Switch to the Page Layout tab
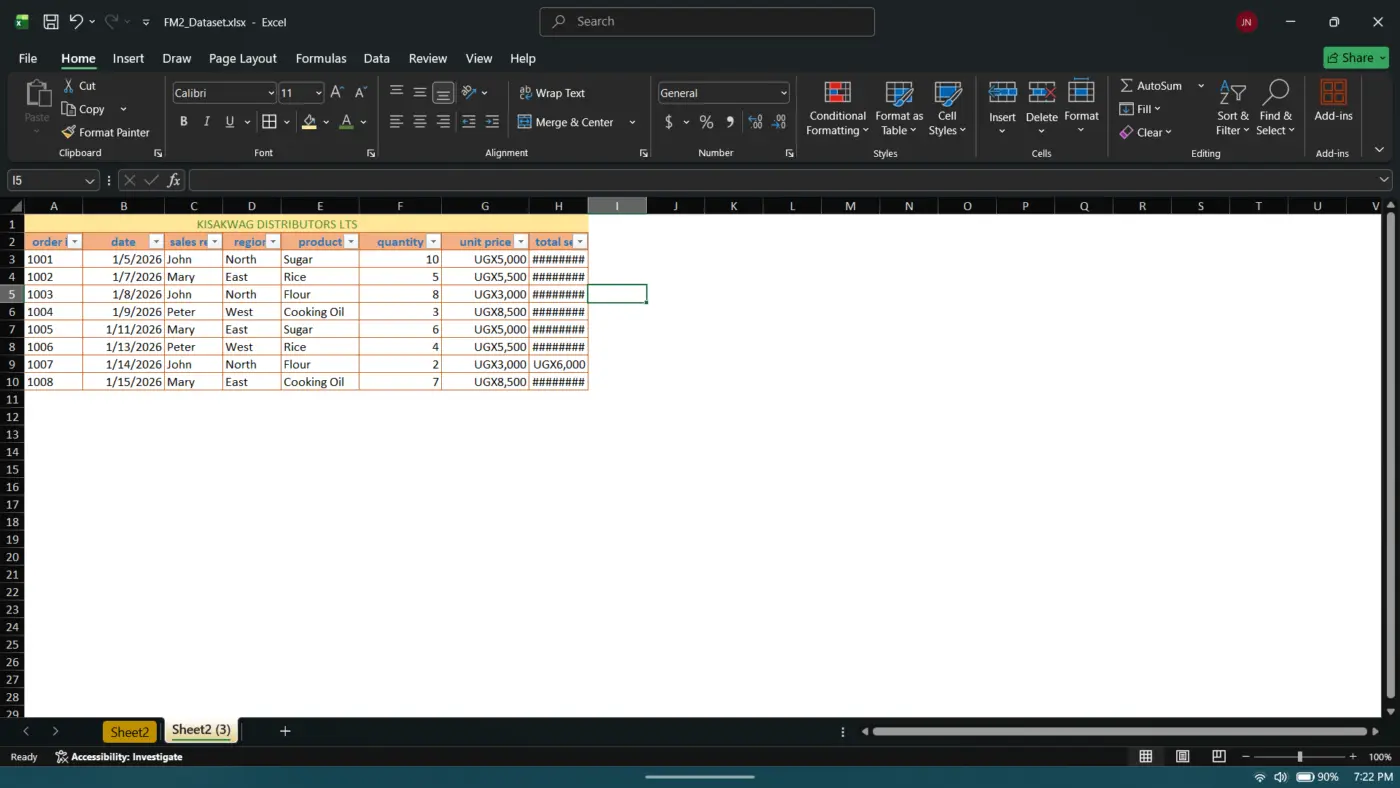Image resolution: width=1400 pixels, height=788 pixels. pos(243,58)
